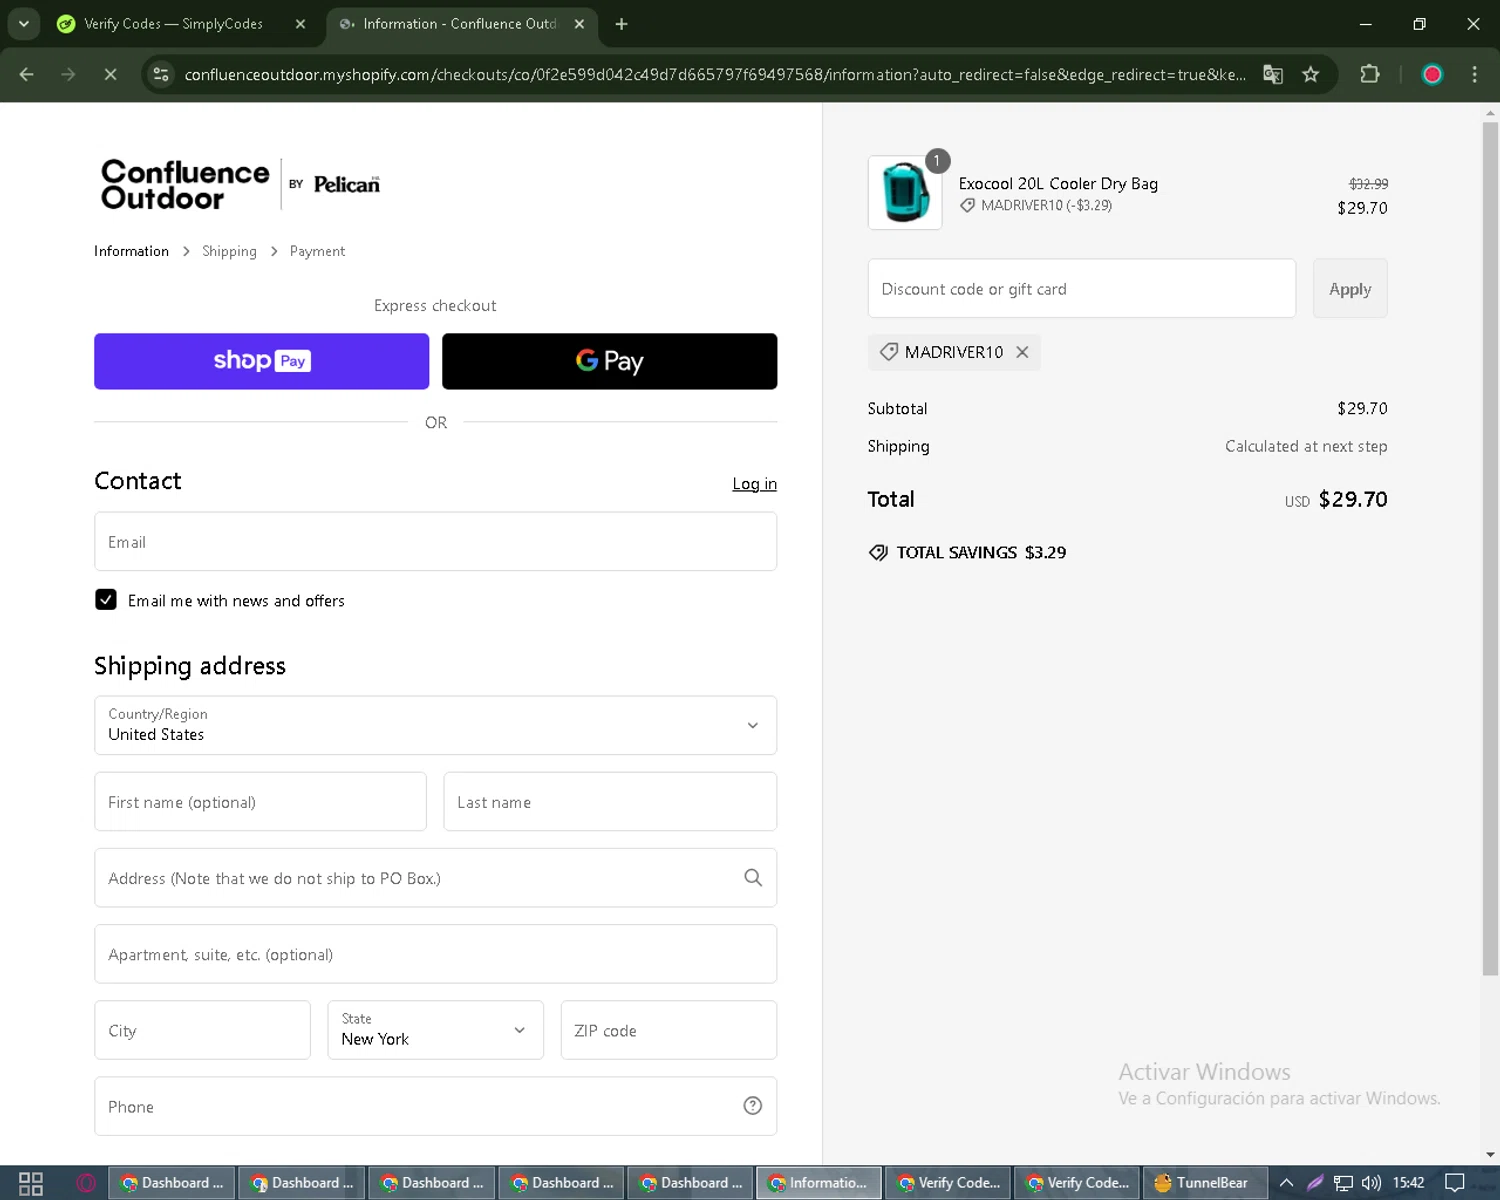The width and height of the screenshot is (1500, 1200).
Task: Open a new browser tab
Action: click(621, 24)
